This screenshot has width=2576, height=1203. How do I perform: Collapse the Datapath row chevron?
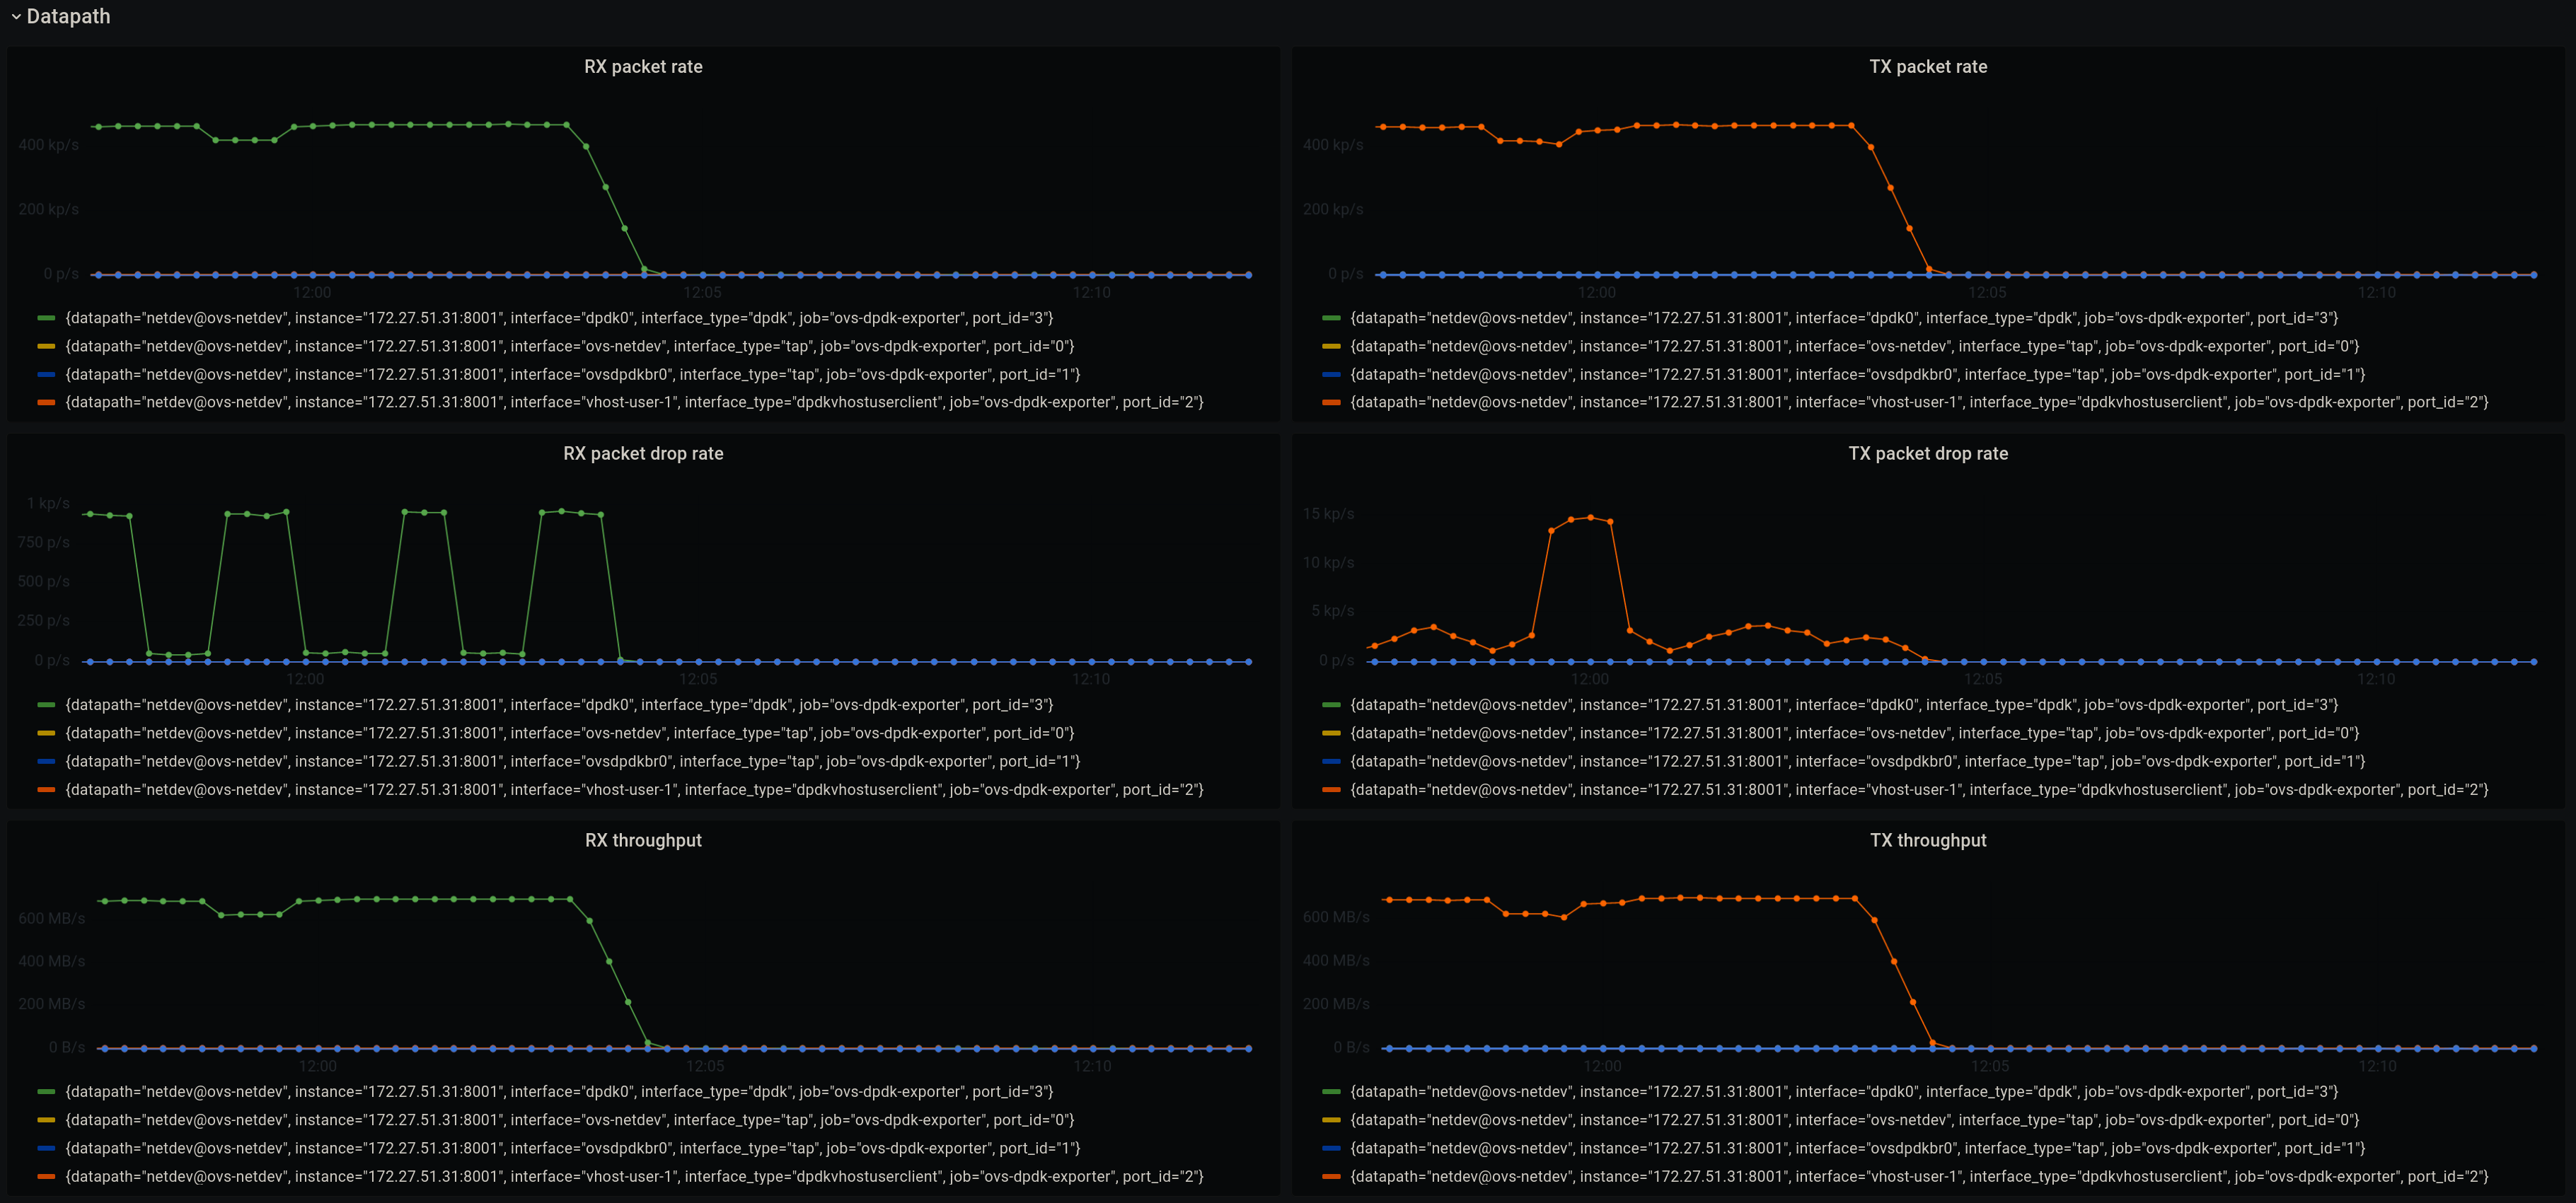[x=16, y=17]
